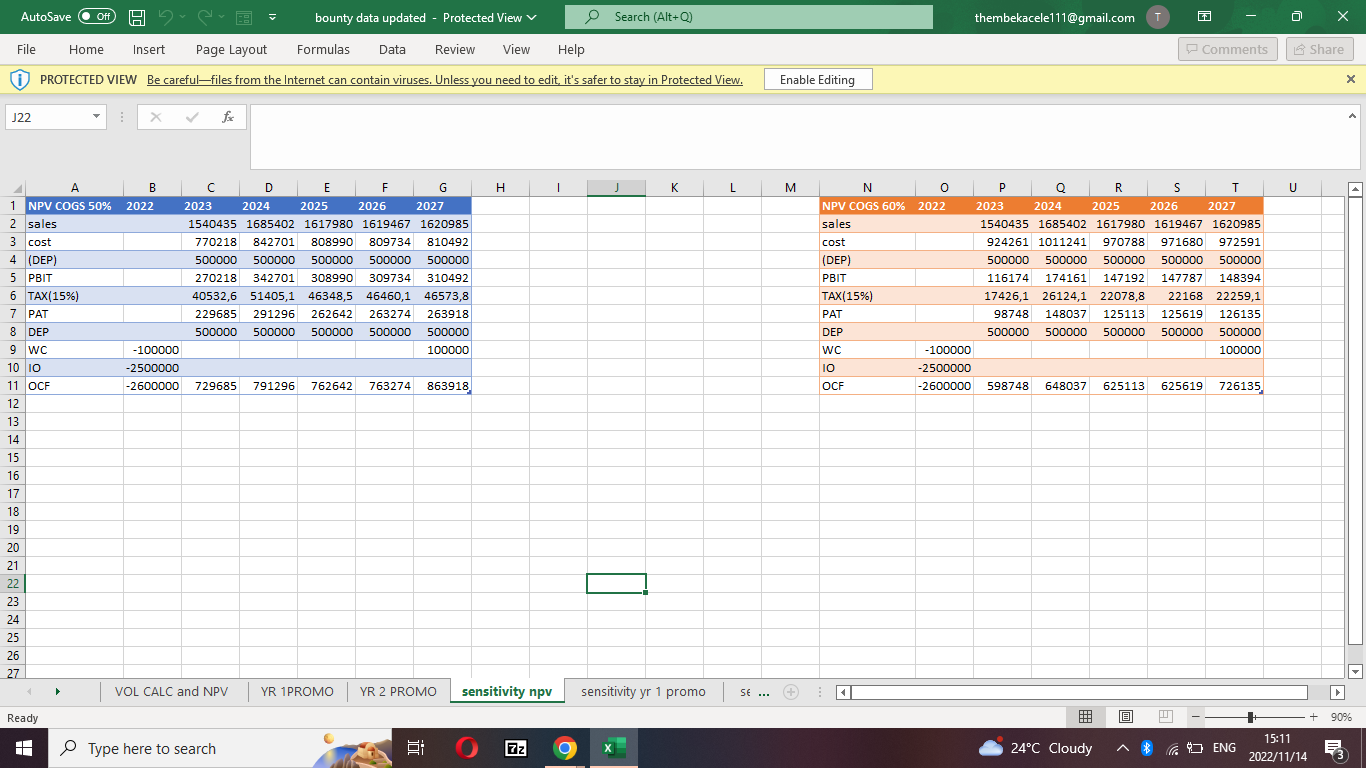This screenshot has height=768, width=1366.
Task: Open Customize Quick Access Toolbar dropdown
Action: tap(272, 18)
